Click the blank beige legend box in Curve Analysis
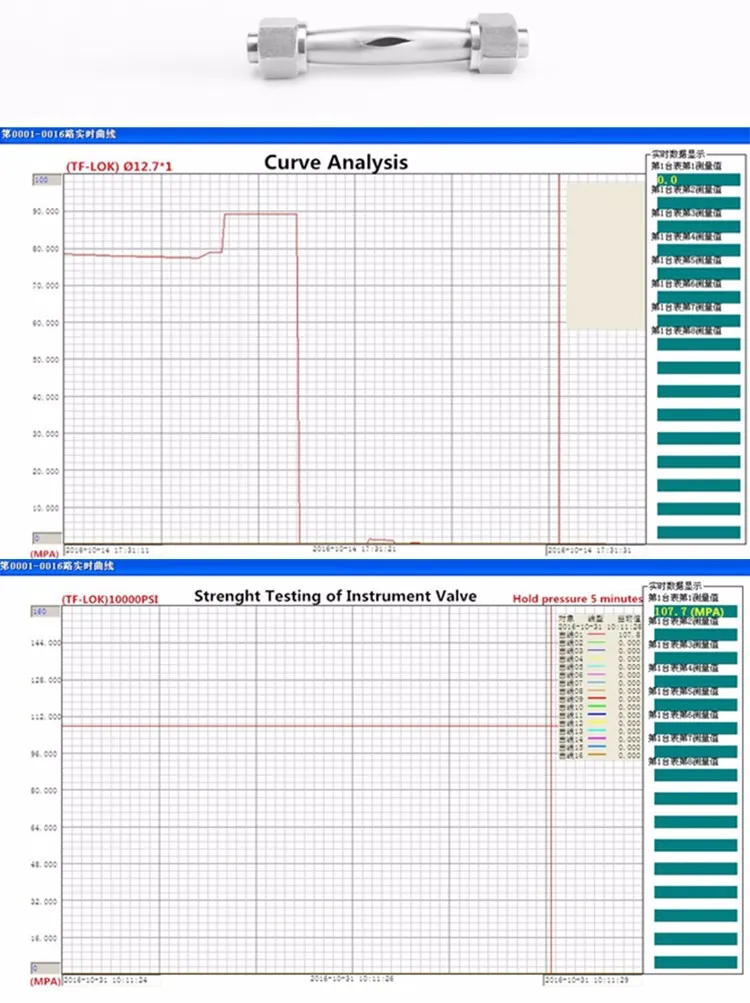This screenshot has width=750, height=1003. (x=604, y=256)
